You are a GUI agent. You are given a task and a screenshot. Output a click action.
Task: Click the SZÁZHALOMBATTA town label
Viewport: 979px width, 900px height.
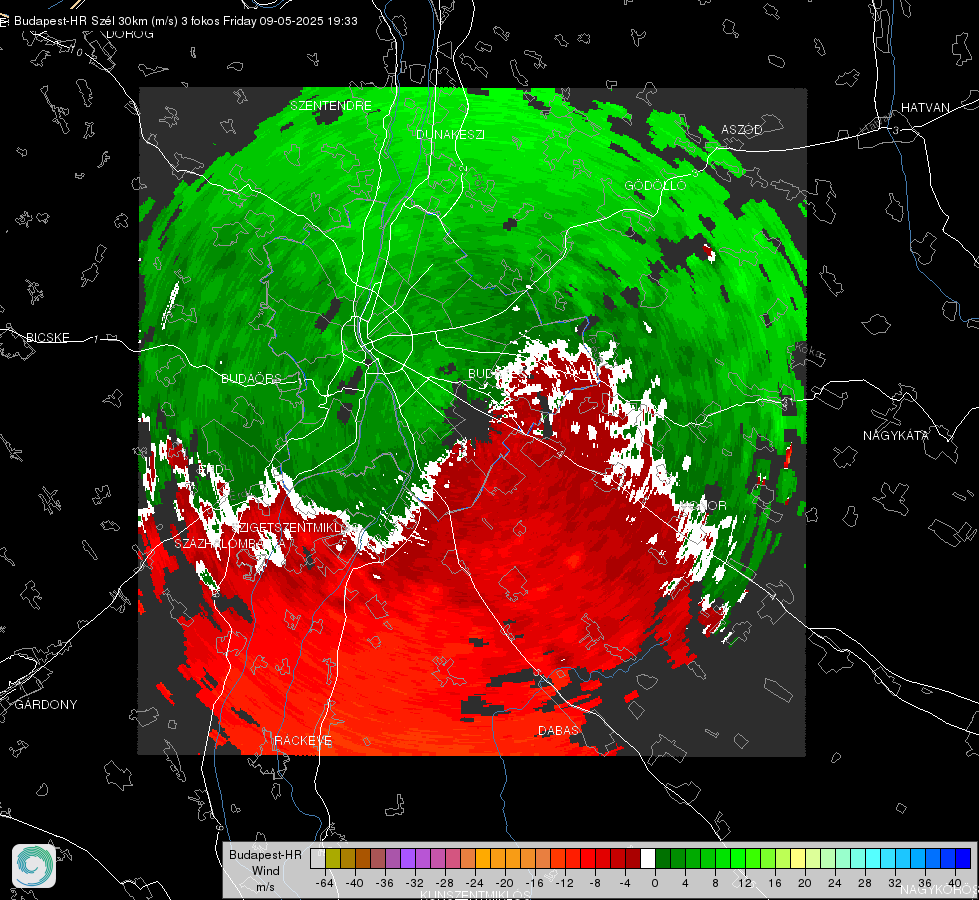[x=230, y=543]
